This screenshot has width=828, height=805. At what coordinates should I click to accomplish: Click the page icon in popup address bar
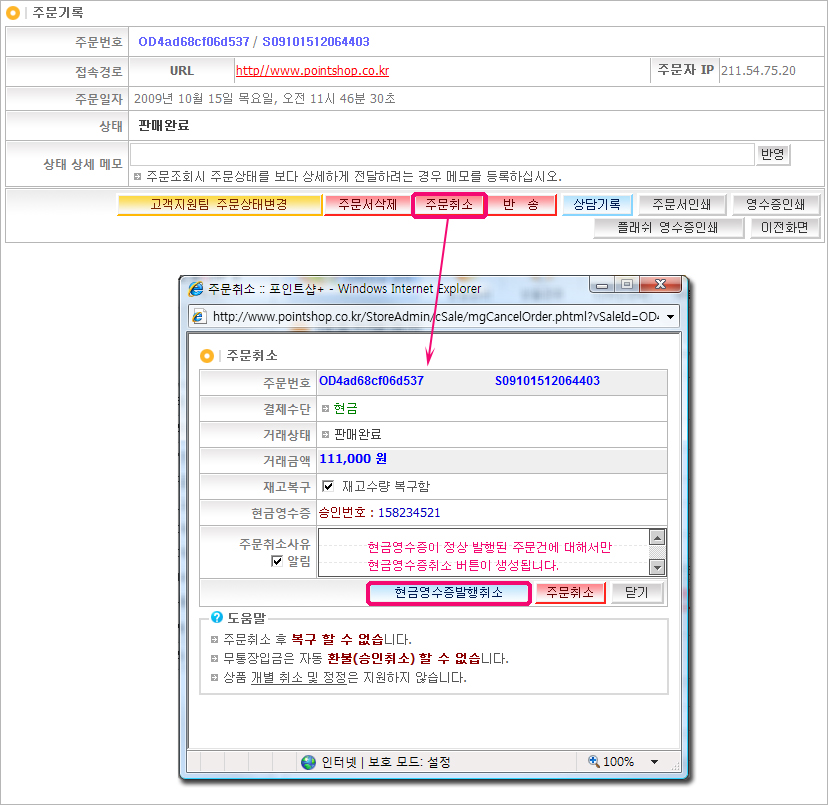pos(199,316)
